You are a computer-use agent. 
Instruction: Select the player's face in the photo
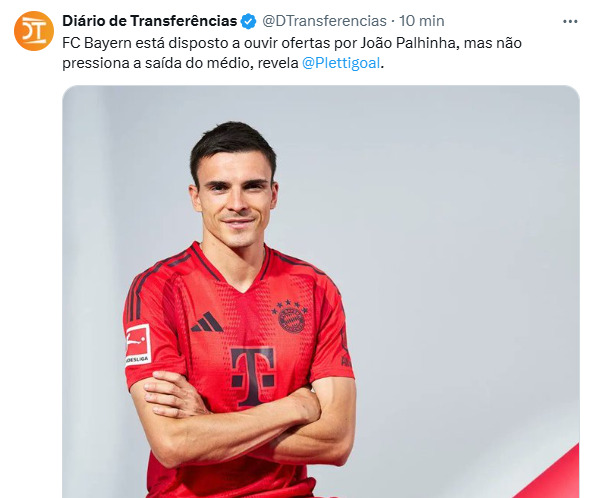[x=234, y=201]
